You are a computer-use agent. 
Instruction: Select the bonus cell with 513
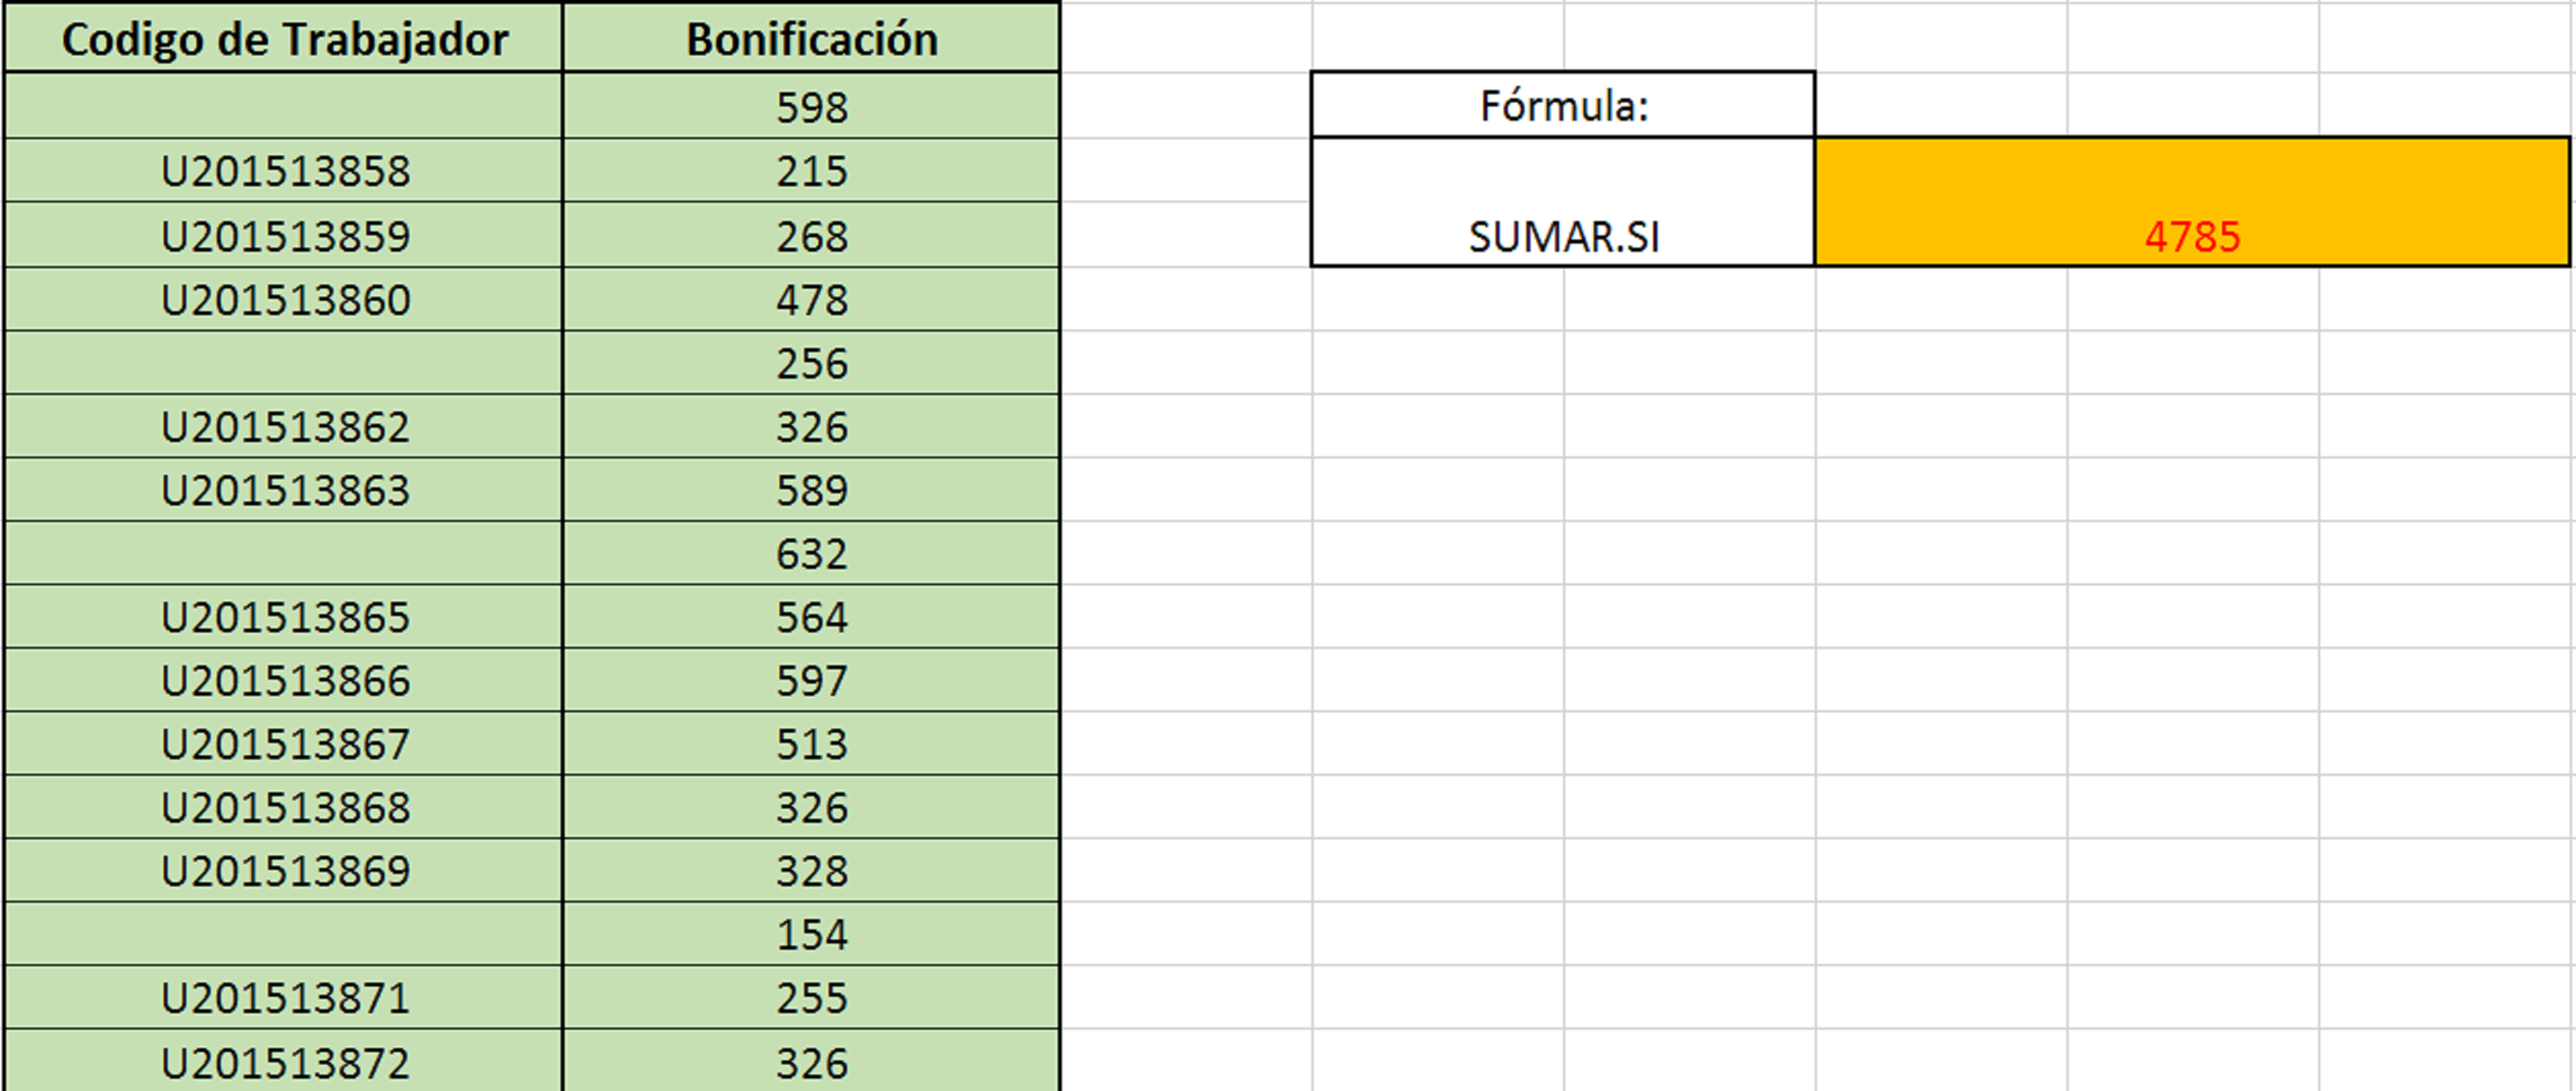click(811, 744)
